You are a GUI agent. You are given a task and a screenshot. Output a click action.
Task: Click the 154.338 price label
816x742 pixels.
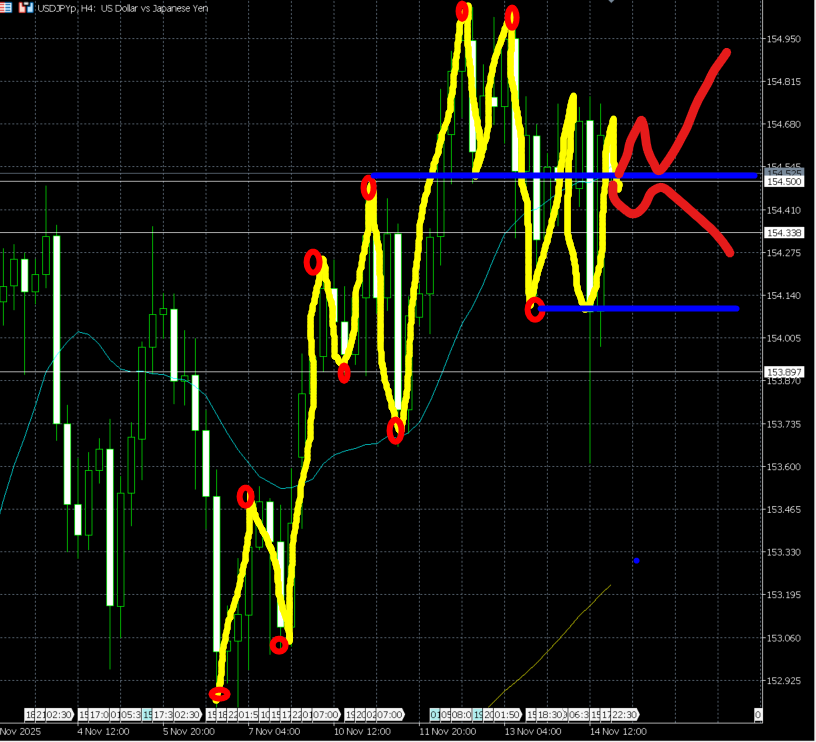point(783,233)
